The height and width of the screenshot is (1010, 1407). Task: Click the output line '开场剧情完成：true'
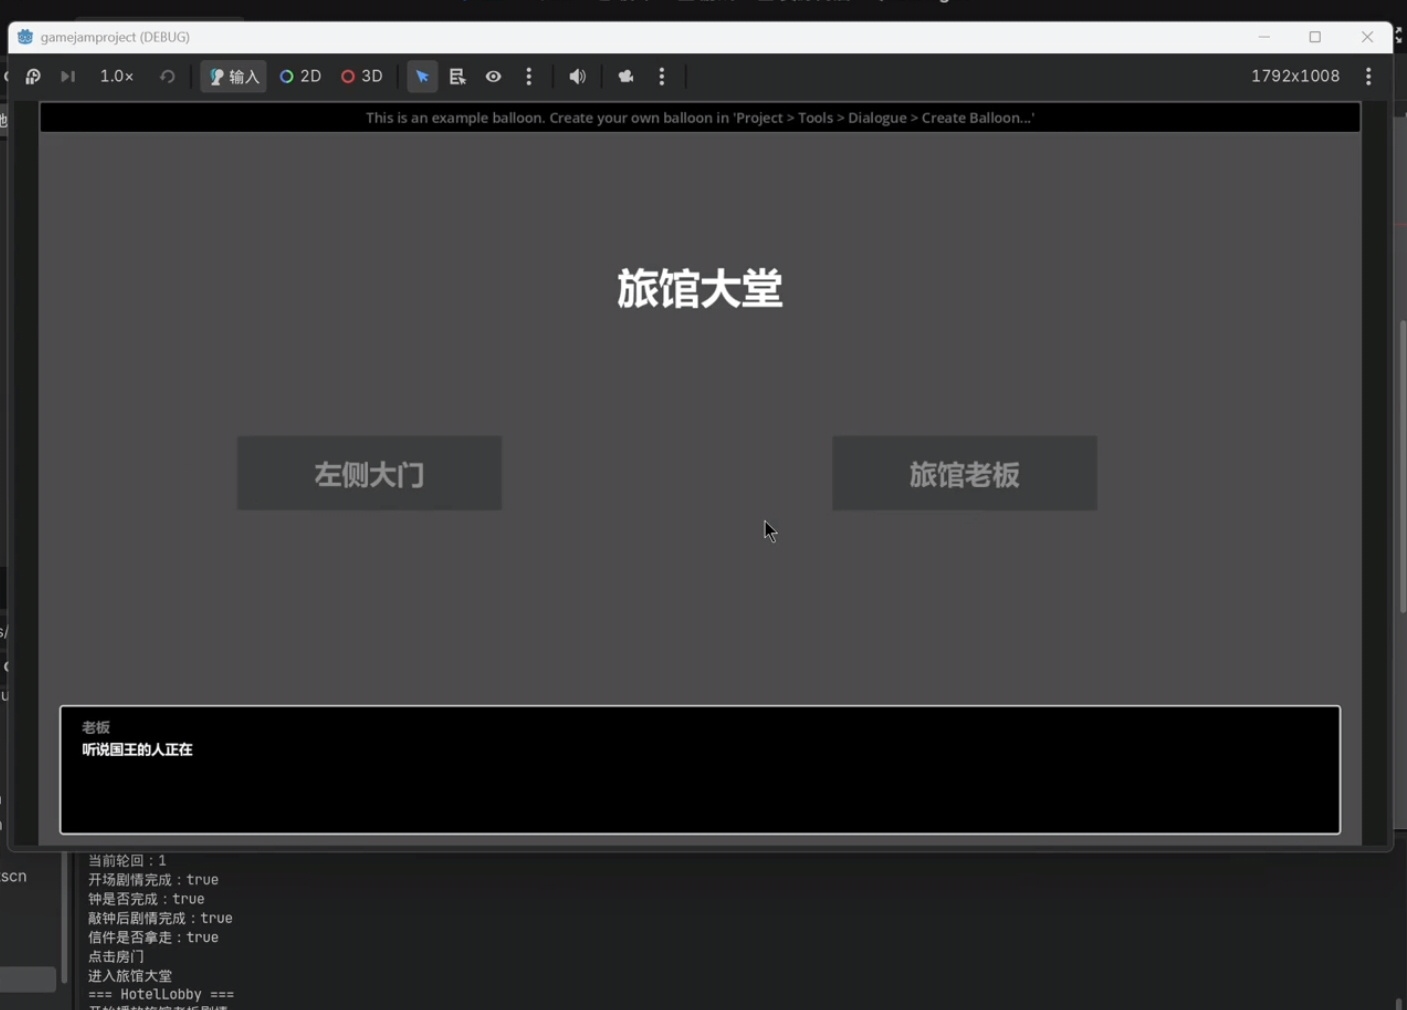(153, 880)
